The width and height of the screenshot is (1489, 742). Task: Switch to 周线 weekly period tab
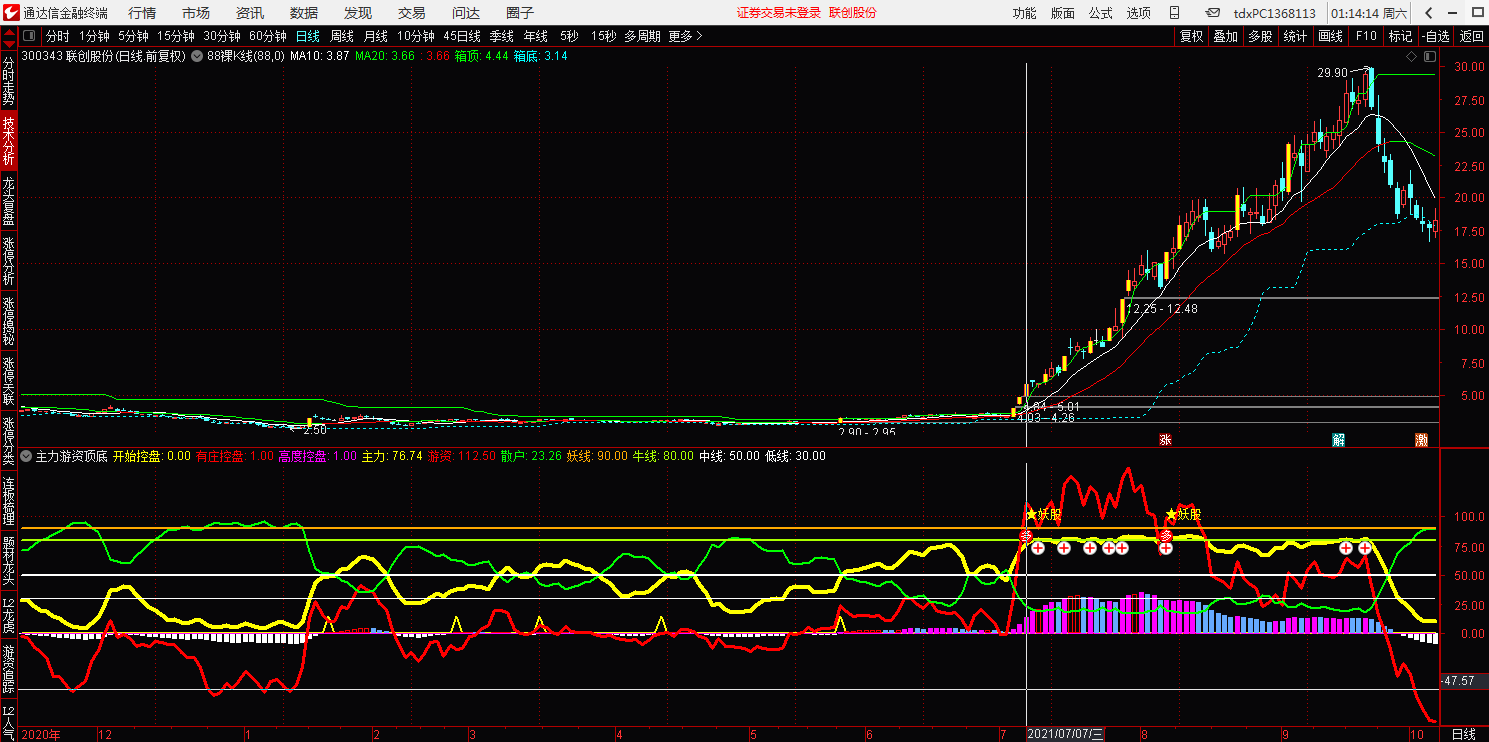pyautogui.click(x=342, y=36)
